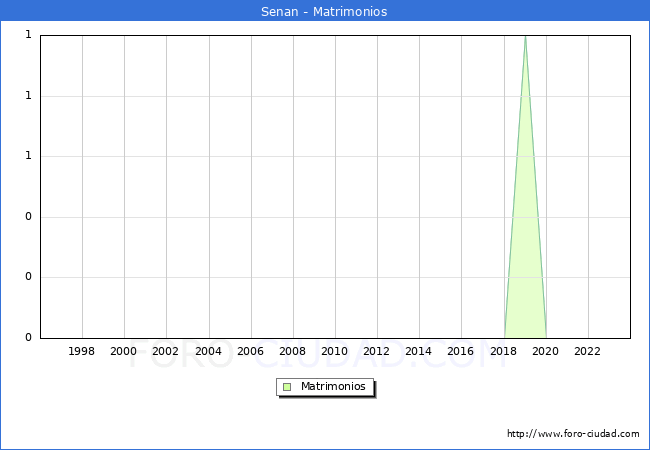Select the 2022 x-axis label
This screenshot has width=650, height=450.
(587, 351)
